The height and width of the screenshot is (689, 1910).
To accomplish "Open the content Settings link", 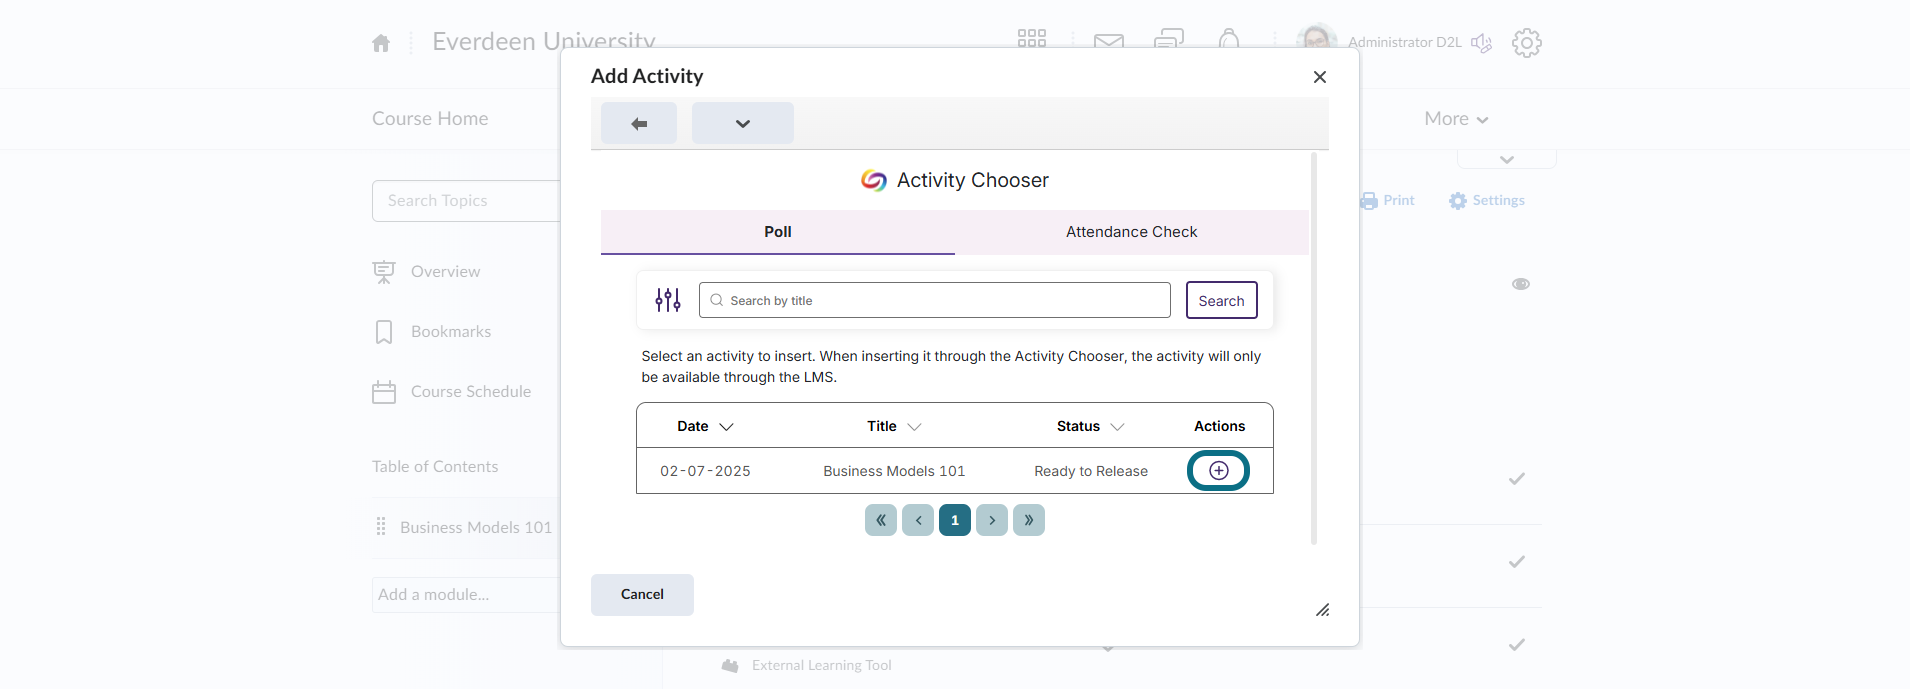I will (1499, 200).
